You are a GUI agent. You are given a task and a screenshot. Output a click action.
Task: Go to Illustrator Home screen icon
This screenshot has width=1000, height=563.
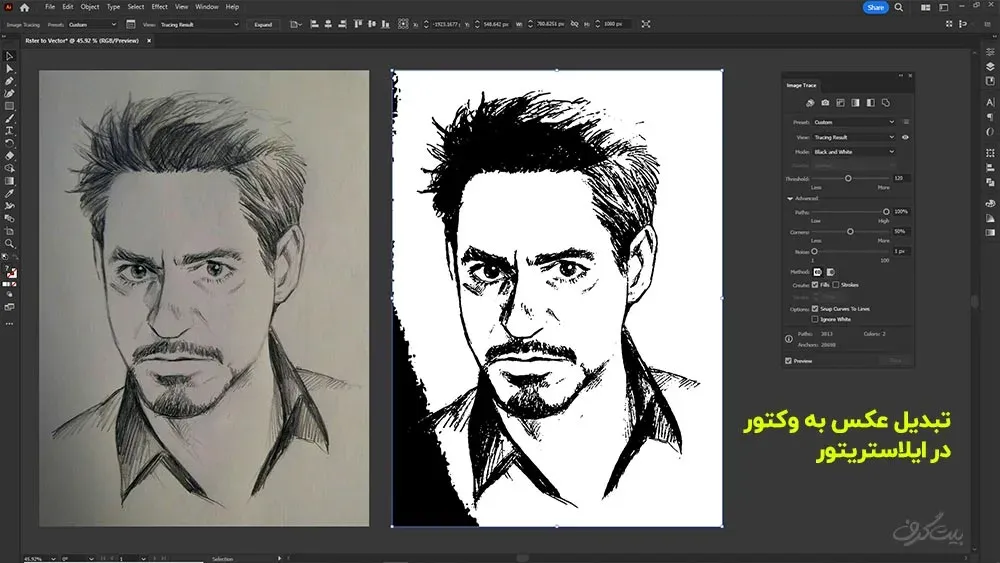(24, 8)
